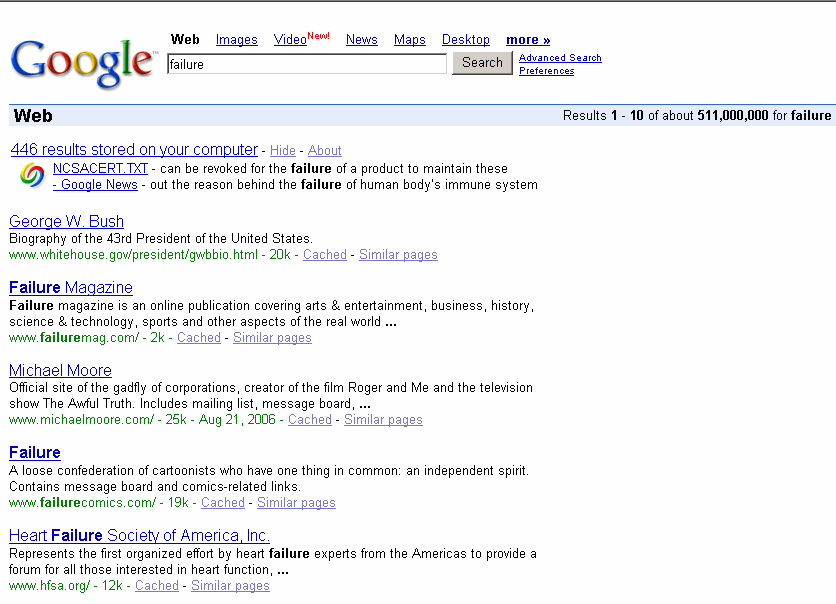
Task: Click the Aug 21, 2006 date text
Action: pos(237,420)
